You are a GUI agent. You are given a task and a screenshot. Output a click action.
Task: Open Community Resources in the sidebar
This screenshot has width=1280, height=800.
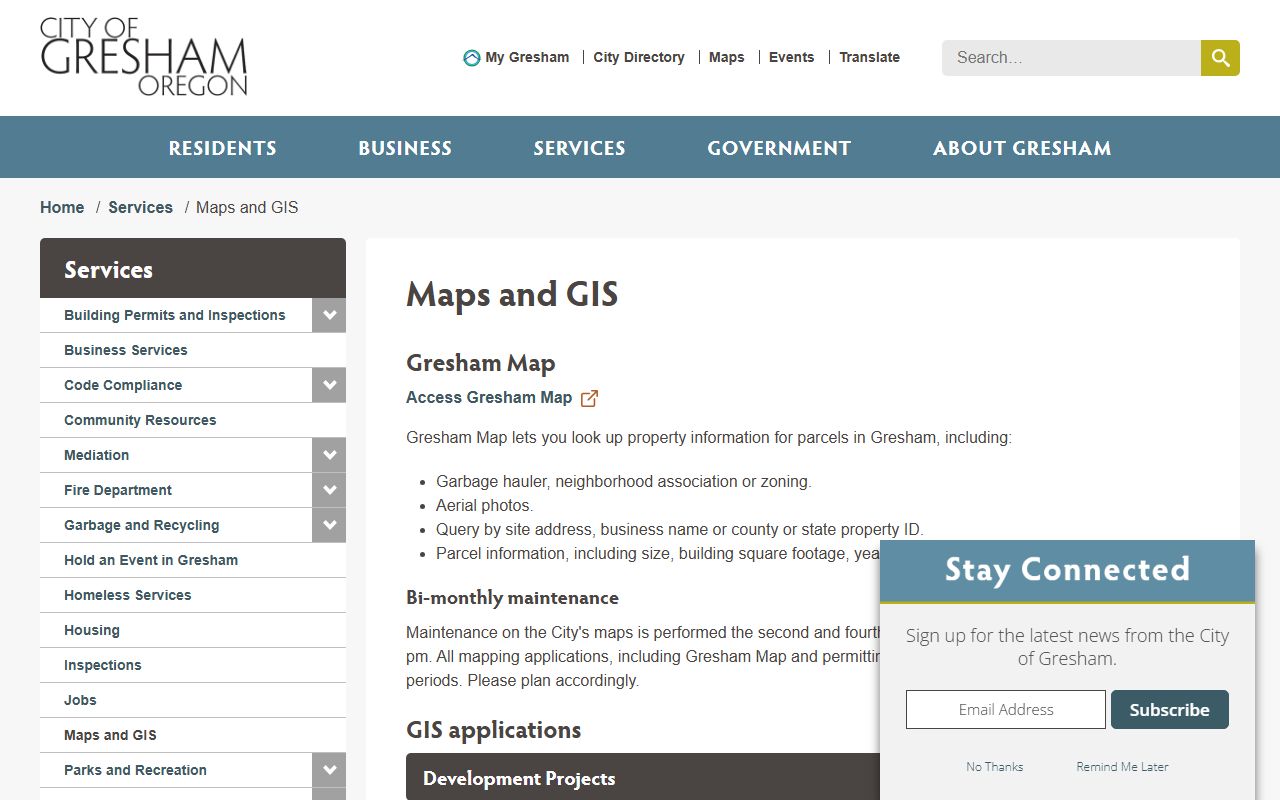140,420
